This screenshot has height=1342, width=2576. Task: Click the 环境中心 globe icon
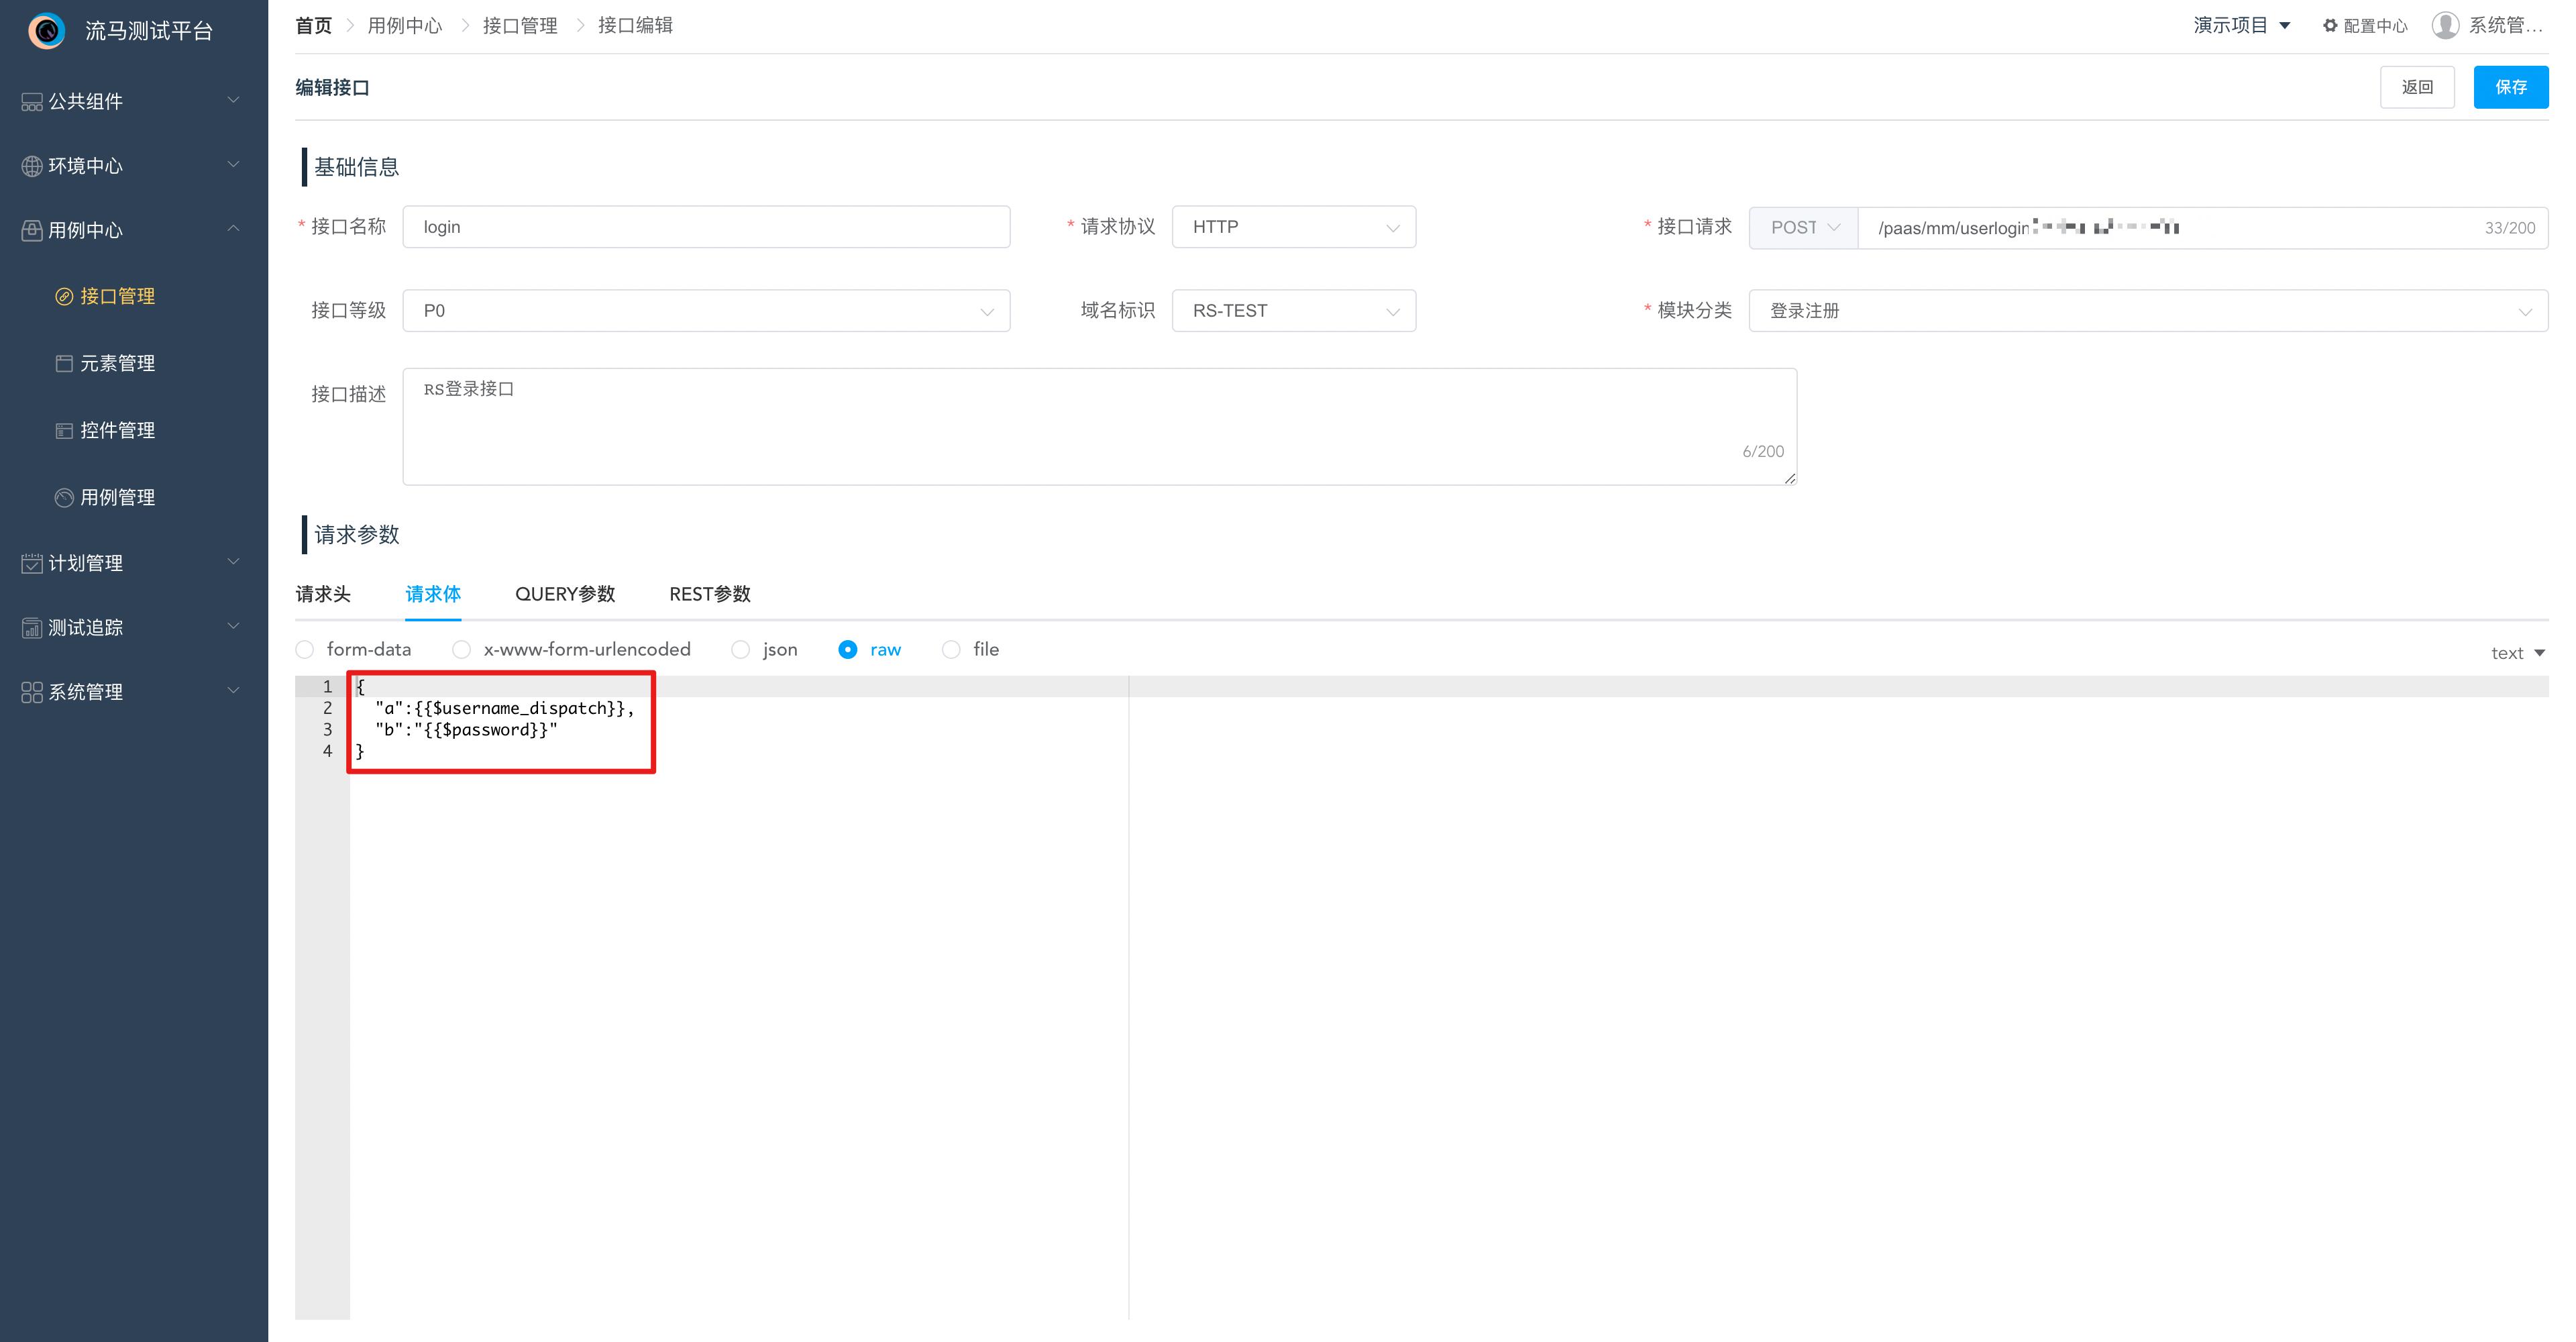click(32, 166)
